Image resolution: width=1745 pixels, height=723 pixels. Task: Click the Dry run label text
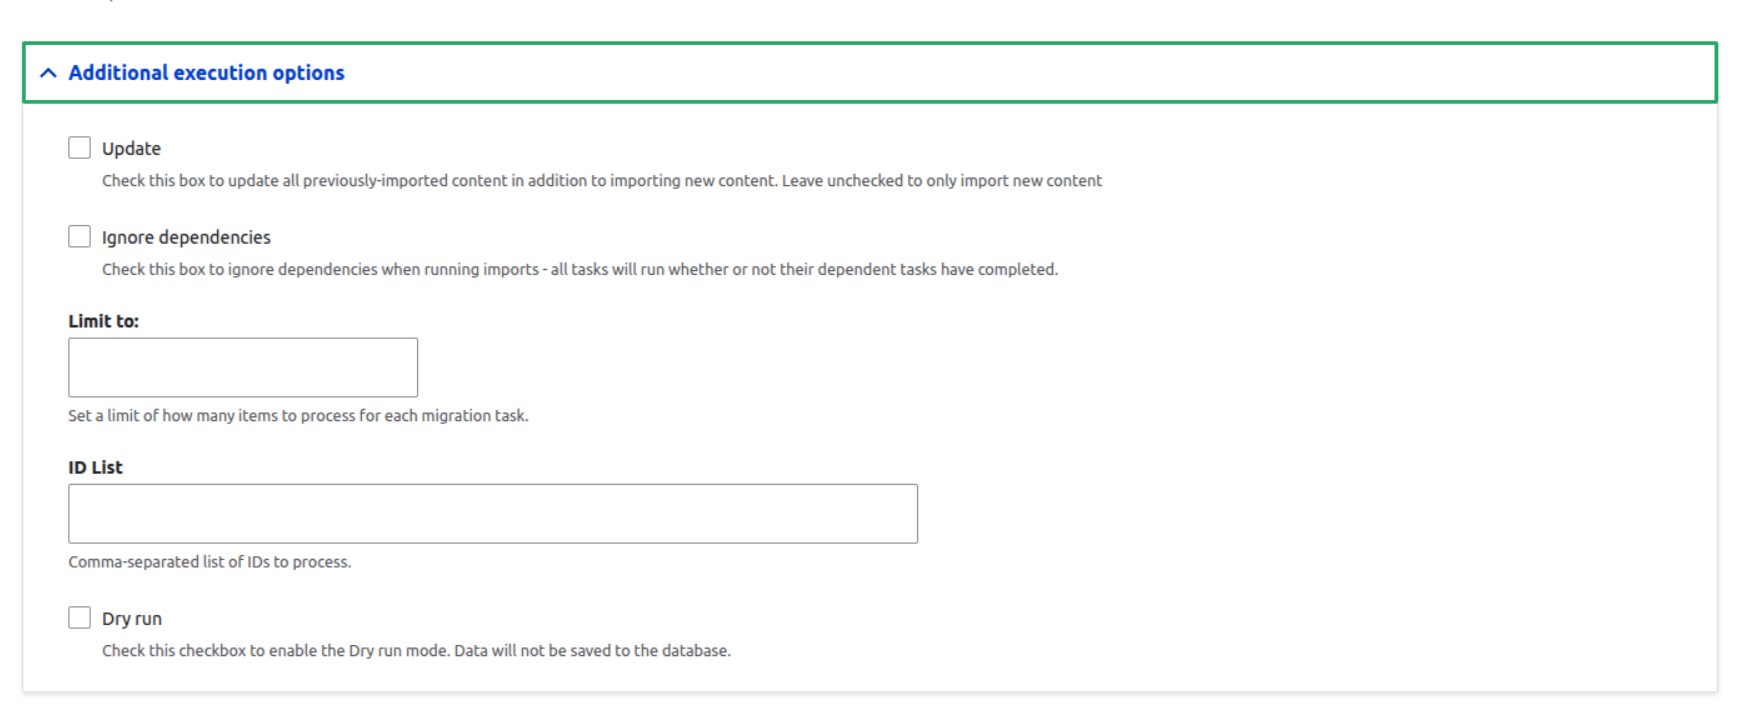(132, 619)
